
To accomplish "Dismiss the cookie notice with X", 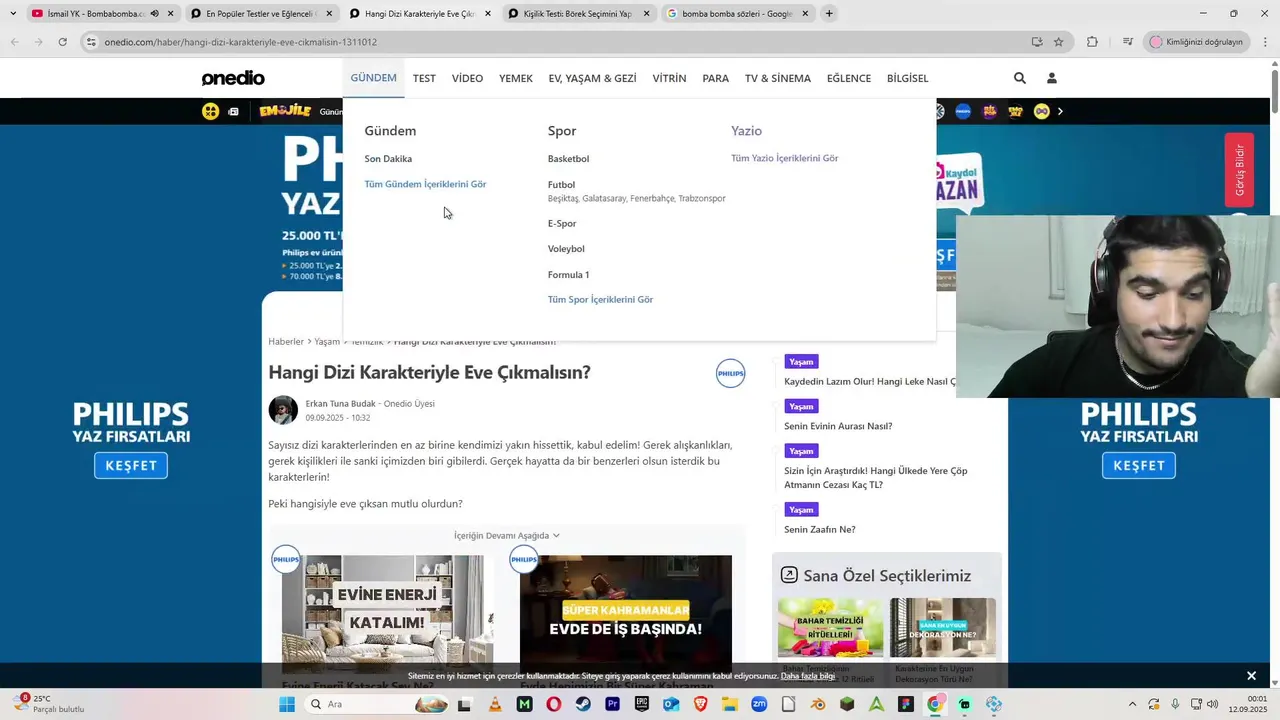I will (x=1251, y=676).
